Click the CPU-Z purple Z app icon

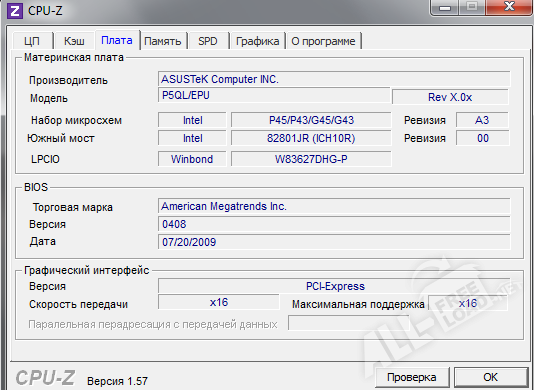click(15, 10)
